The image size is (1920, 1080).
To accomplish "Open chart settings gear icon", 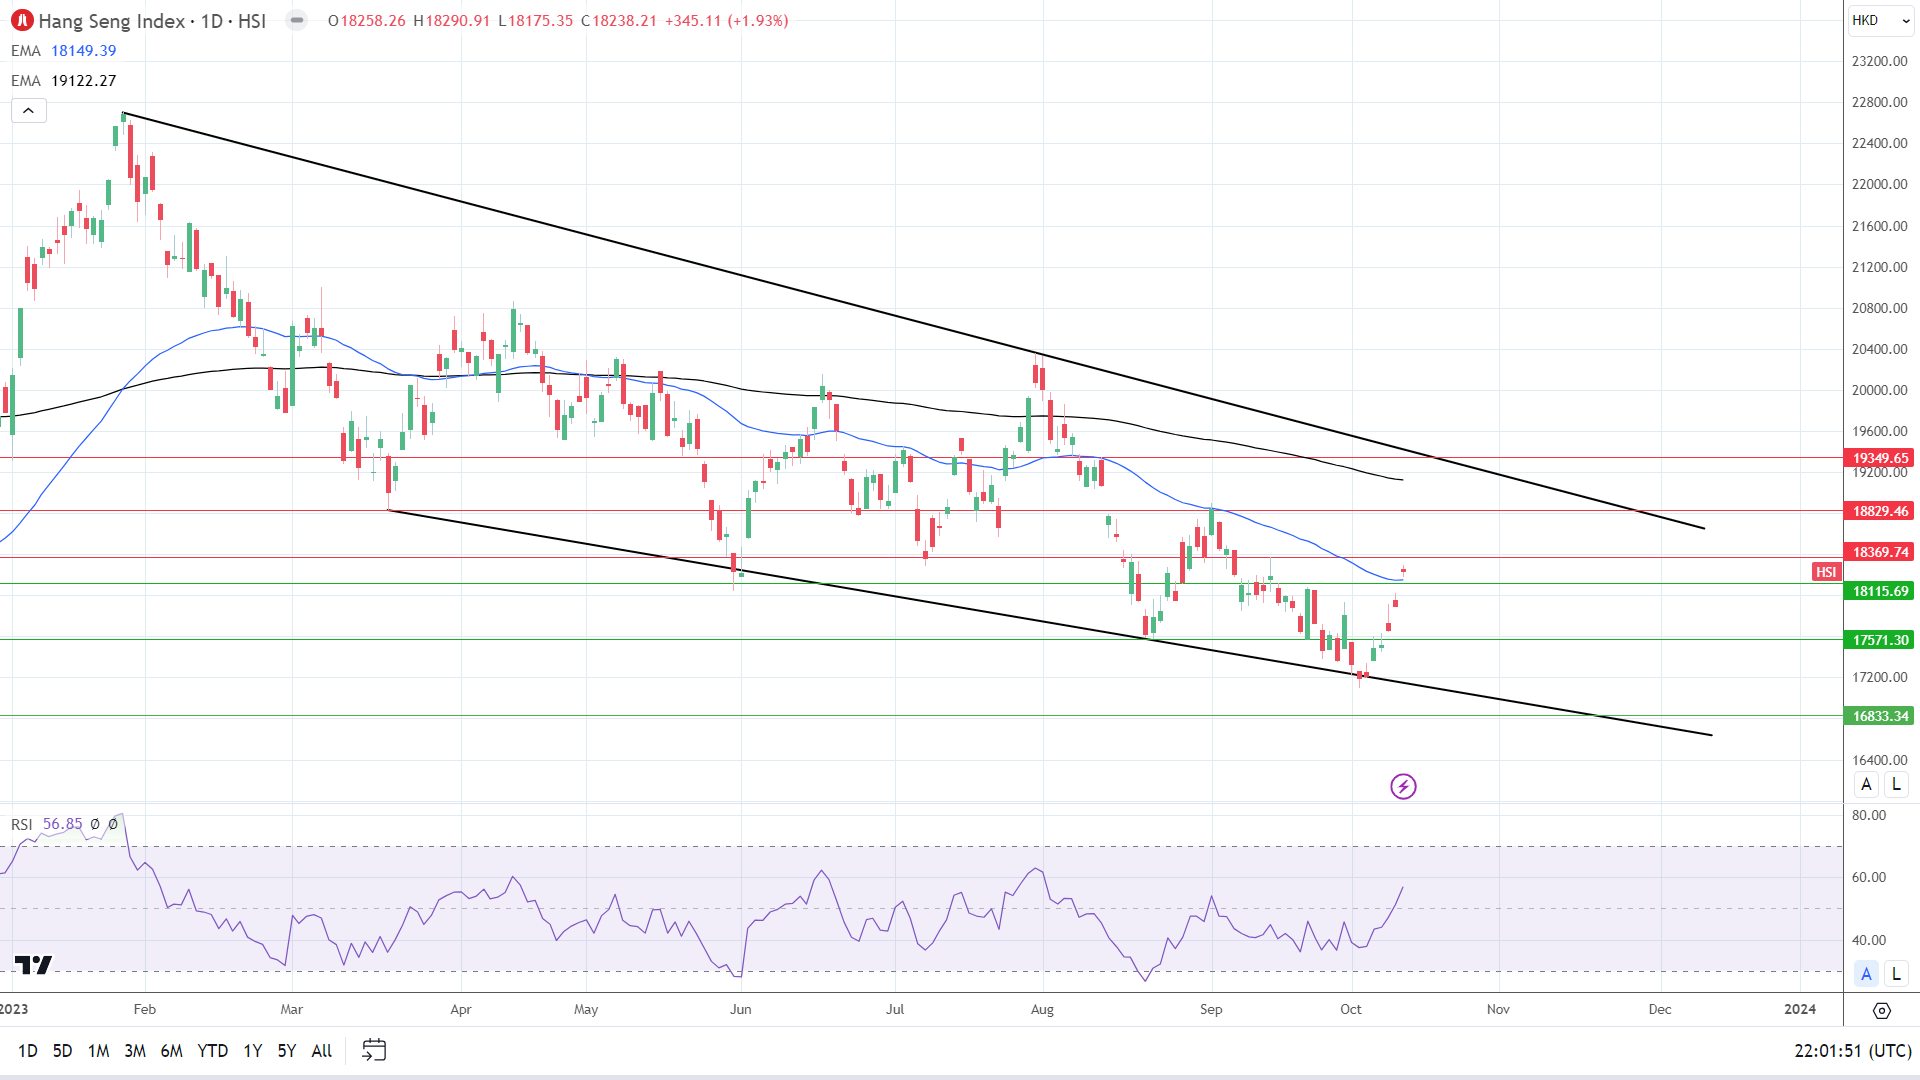I will tap(1881, 1011).
